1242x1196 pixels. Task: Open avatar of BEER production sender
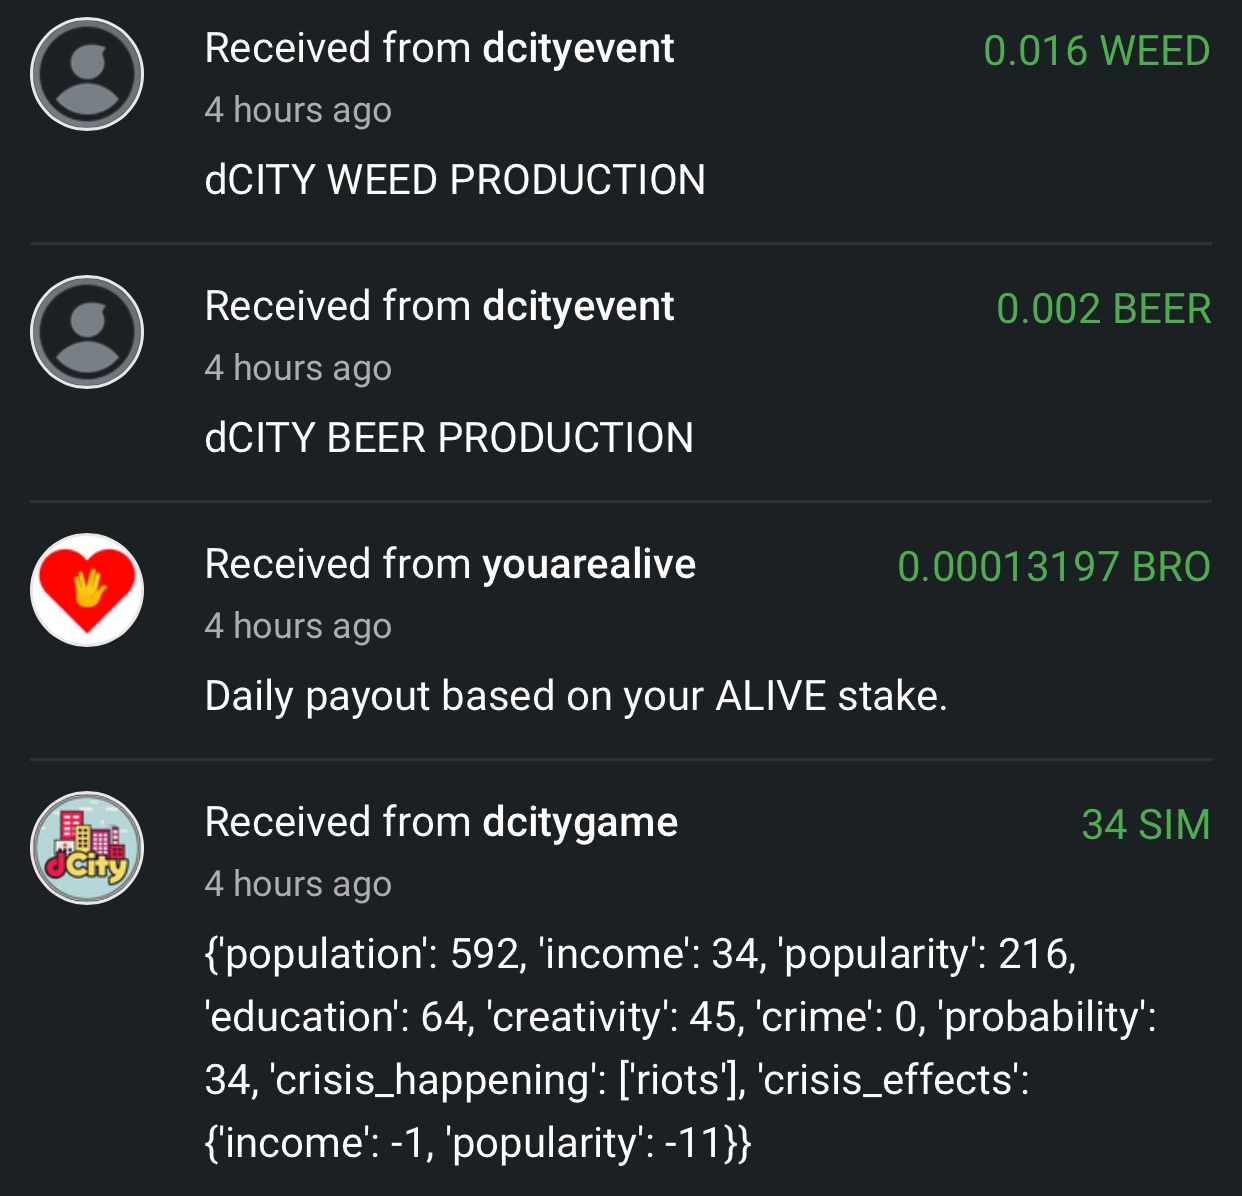coord(87,332)
